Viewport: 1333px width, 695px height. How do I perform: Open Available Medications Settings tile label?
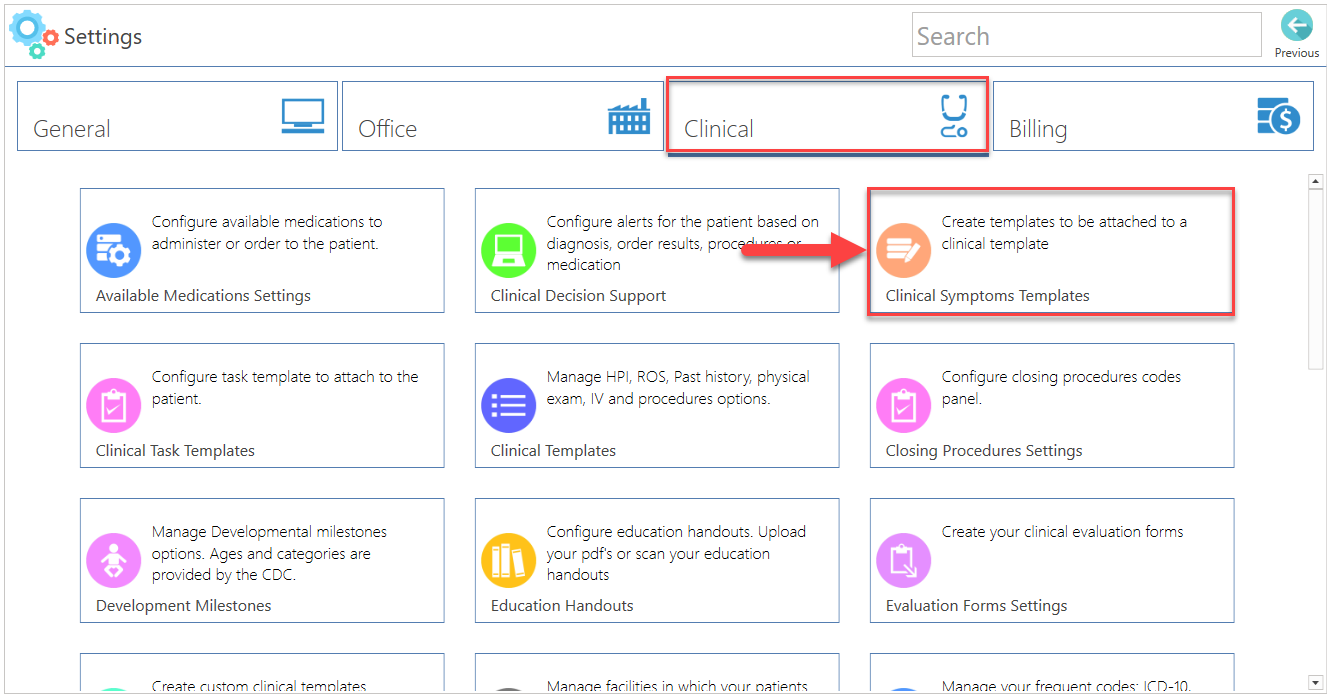(x=203, y=295)
